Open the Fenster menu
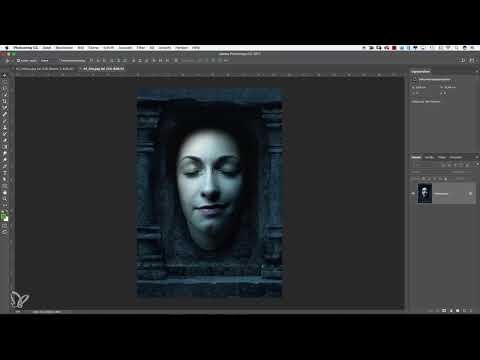The image size is (480, 360). click(182, 48)
